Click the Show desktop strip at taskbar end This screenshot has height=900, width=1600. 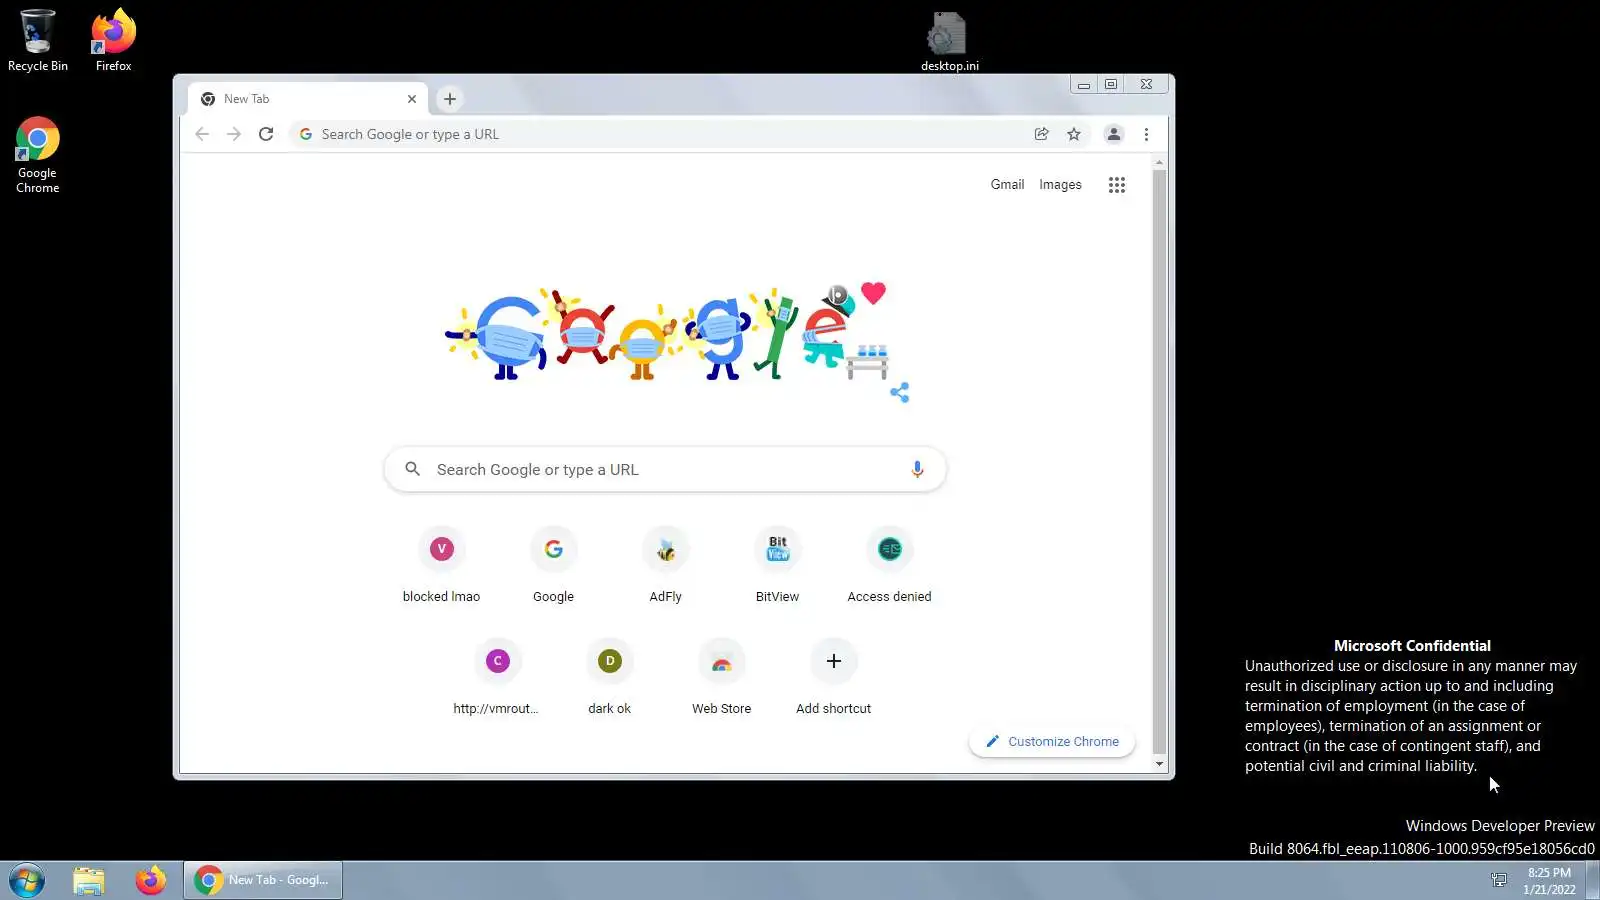coord(1593,880)
